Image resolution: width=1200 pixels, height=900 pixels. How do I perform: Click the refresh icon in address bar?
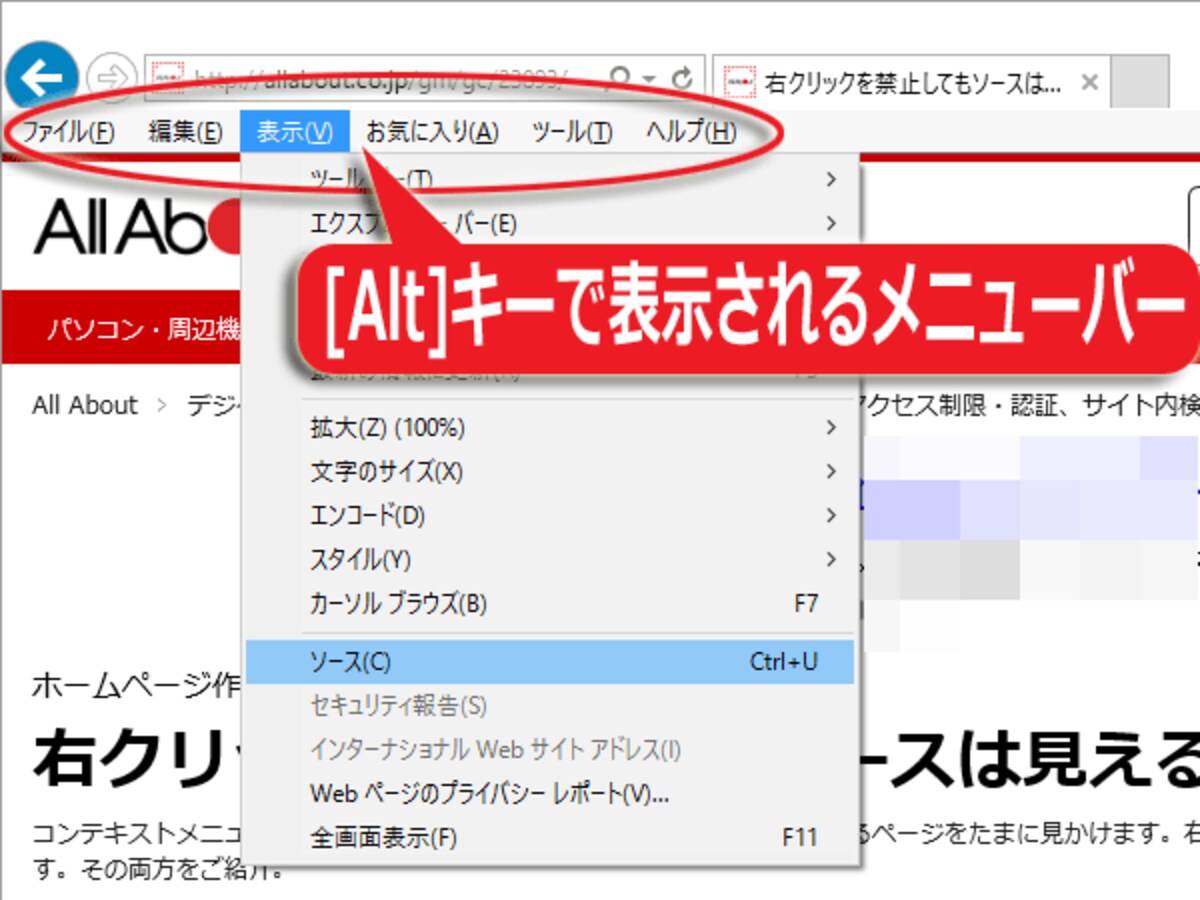coord(683,78)
